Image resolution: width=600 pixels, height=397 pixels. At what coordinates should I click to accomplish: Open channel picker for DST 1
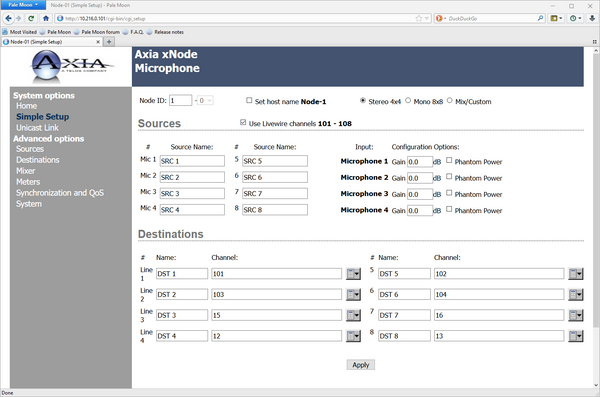tap(353, 274)
